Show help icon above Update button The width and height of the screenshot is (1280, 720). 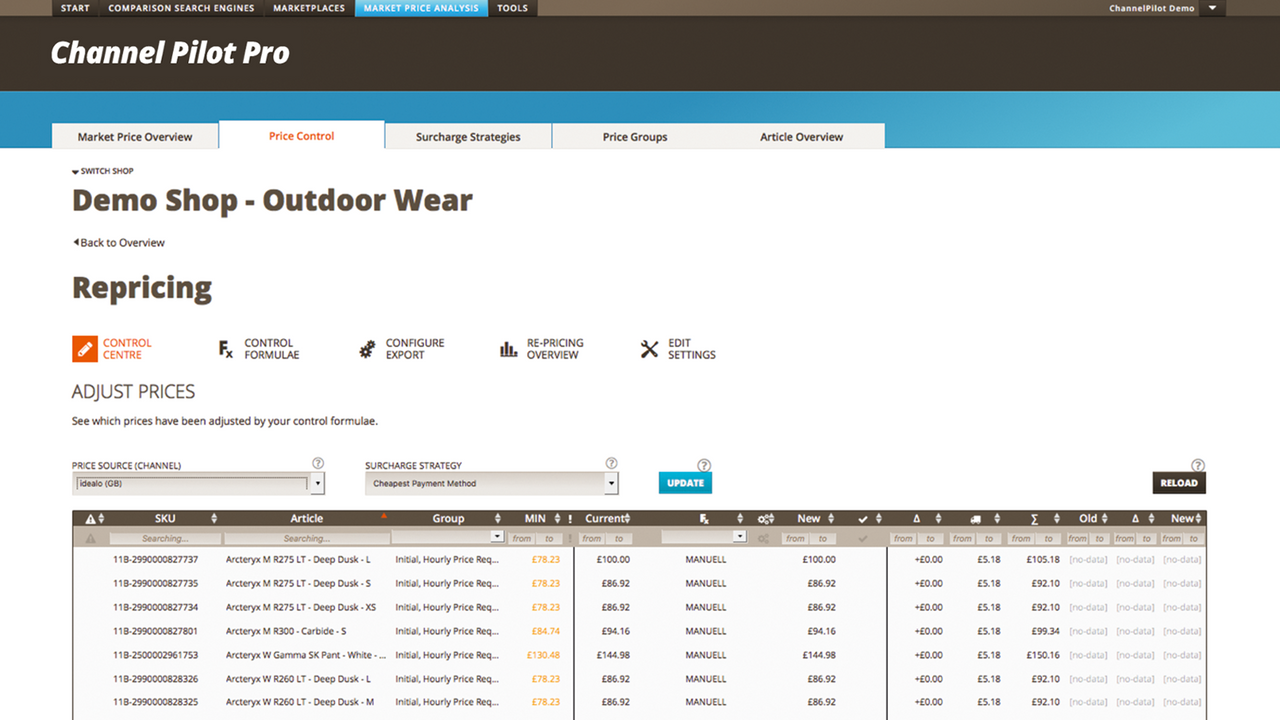704,465
